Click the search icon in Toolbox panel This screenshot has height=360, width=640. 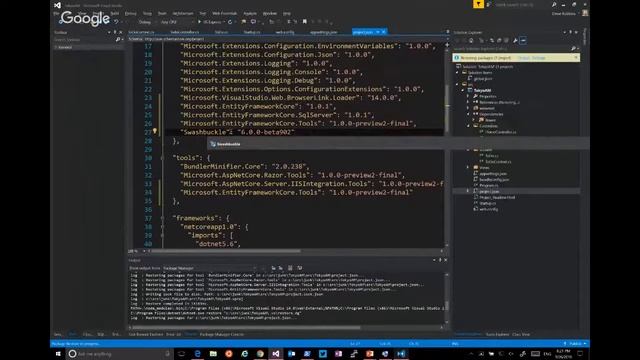(x=118, y=40)
